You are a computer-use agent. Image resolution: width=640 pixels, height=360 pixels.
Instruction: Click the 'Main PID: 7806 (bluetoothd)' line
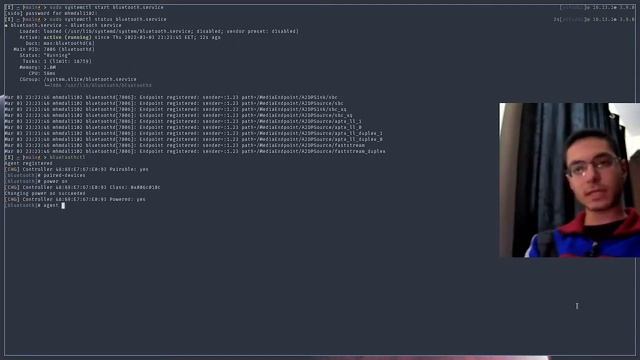click(x=53, y=49)
